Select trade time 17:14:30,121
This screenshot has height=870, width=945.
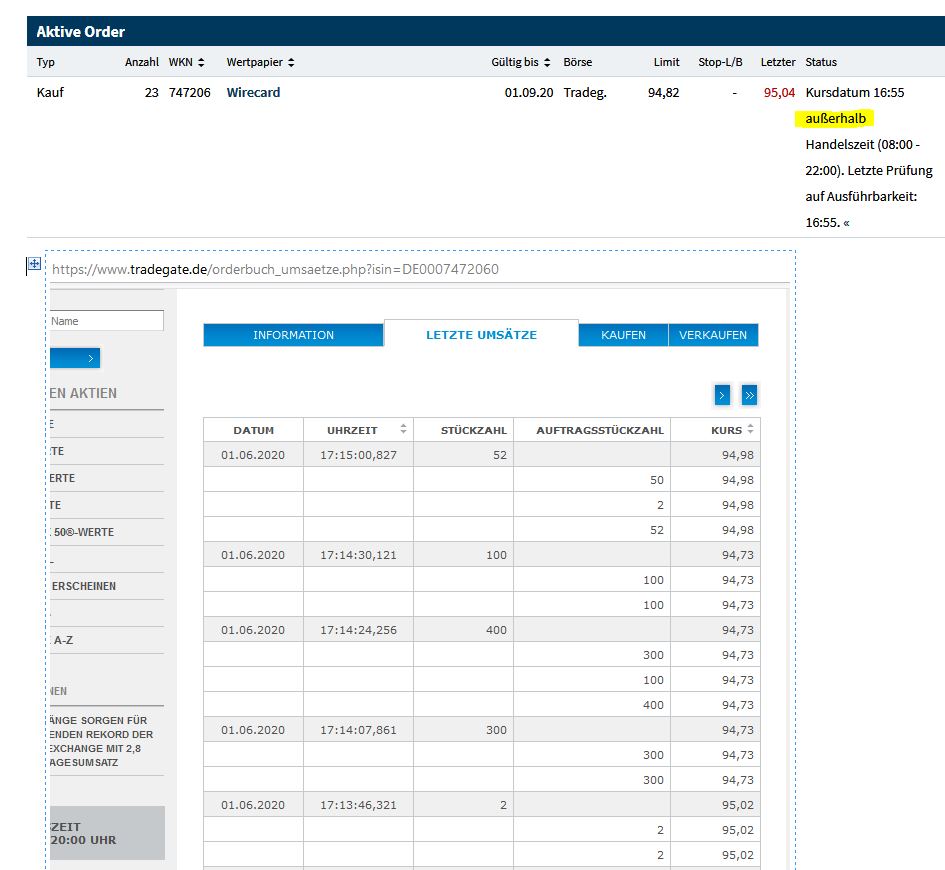(358, 555)
